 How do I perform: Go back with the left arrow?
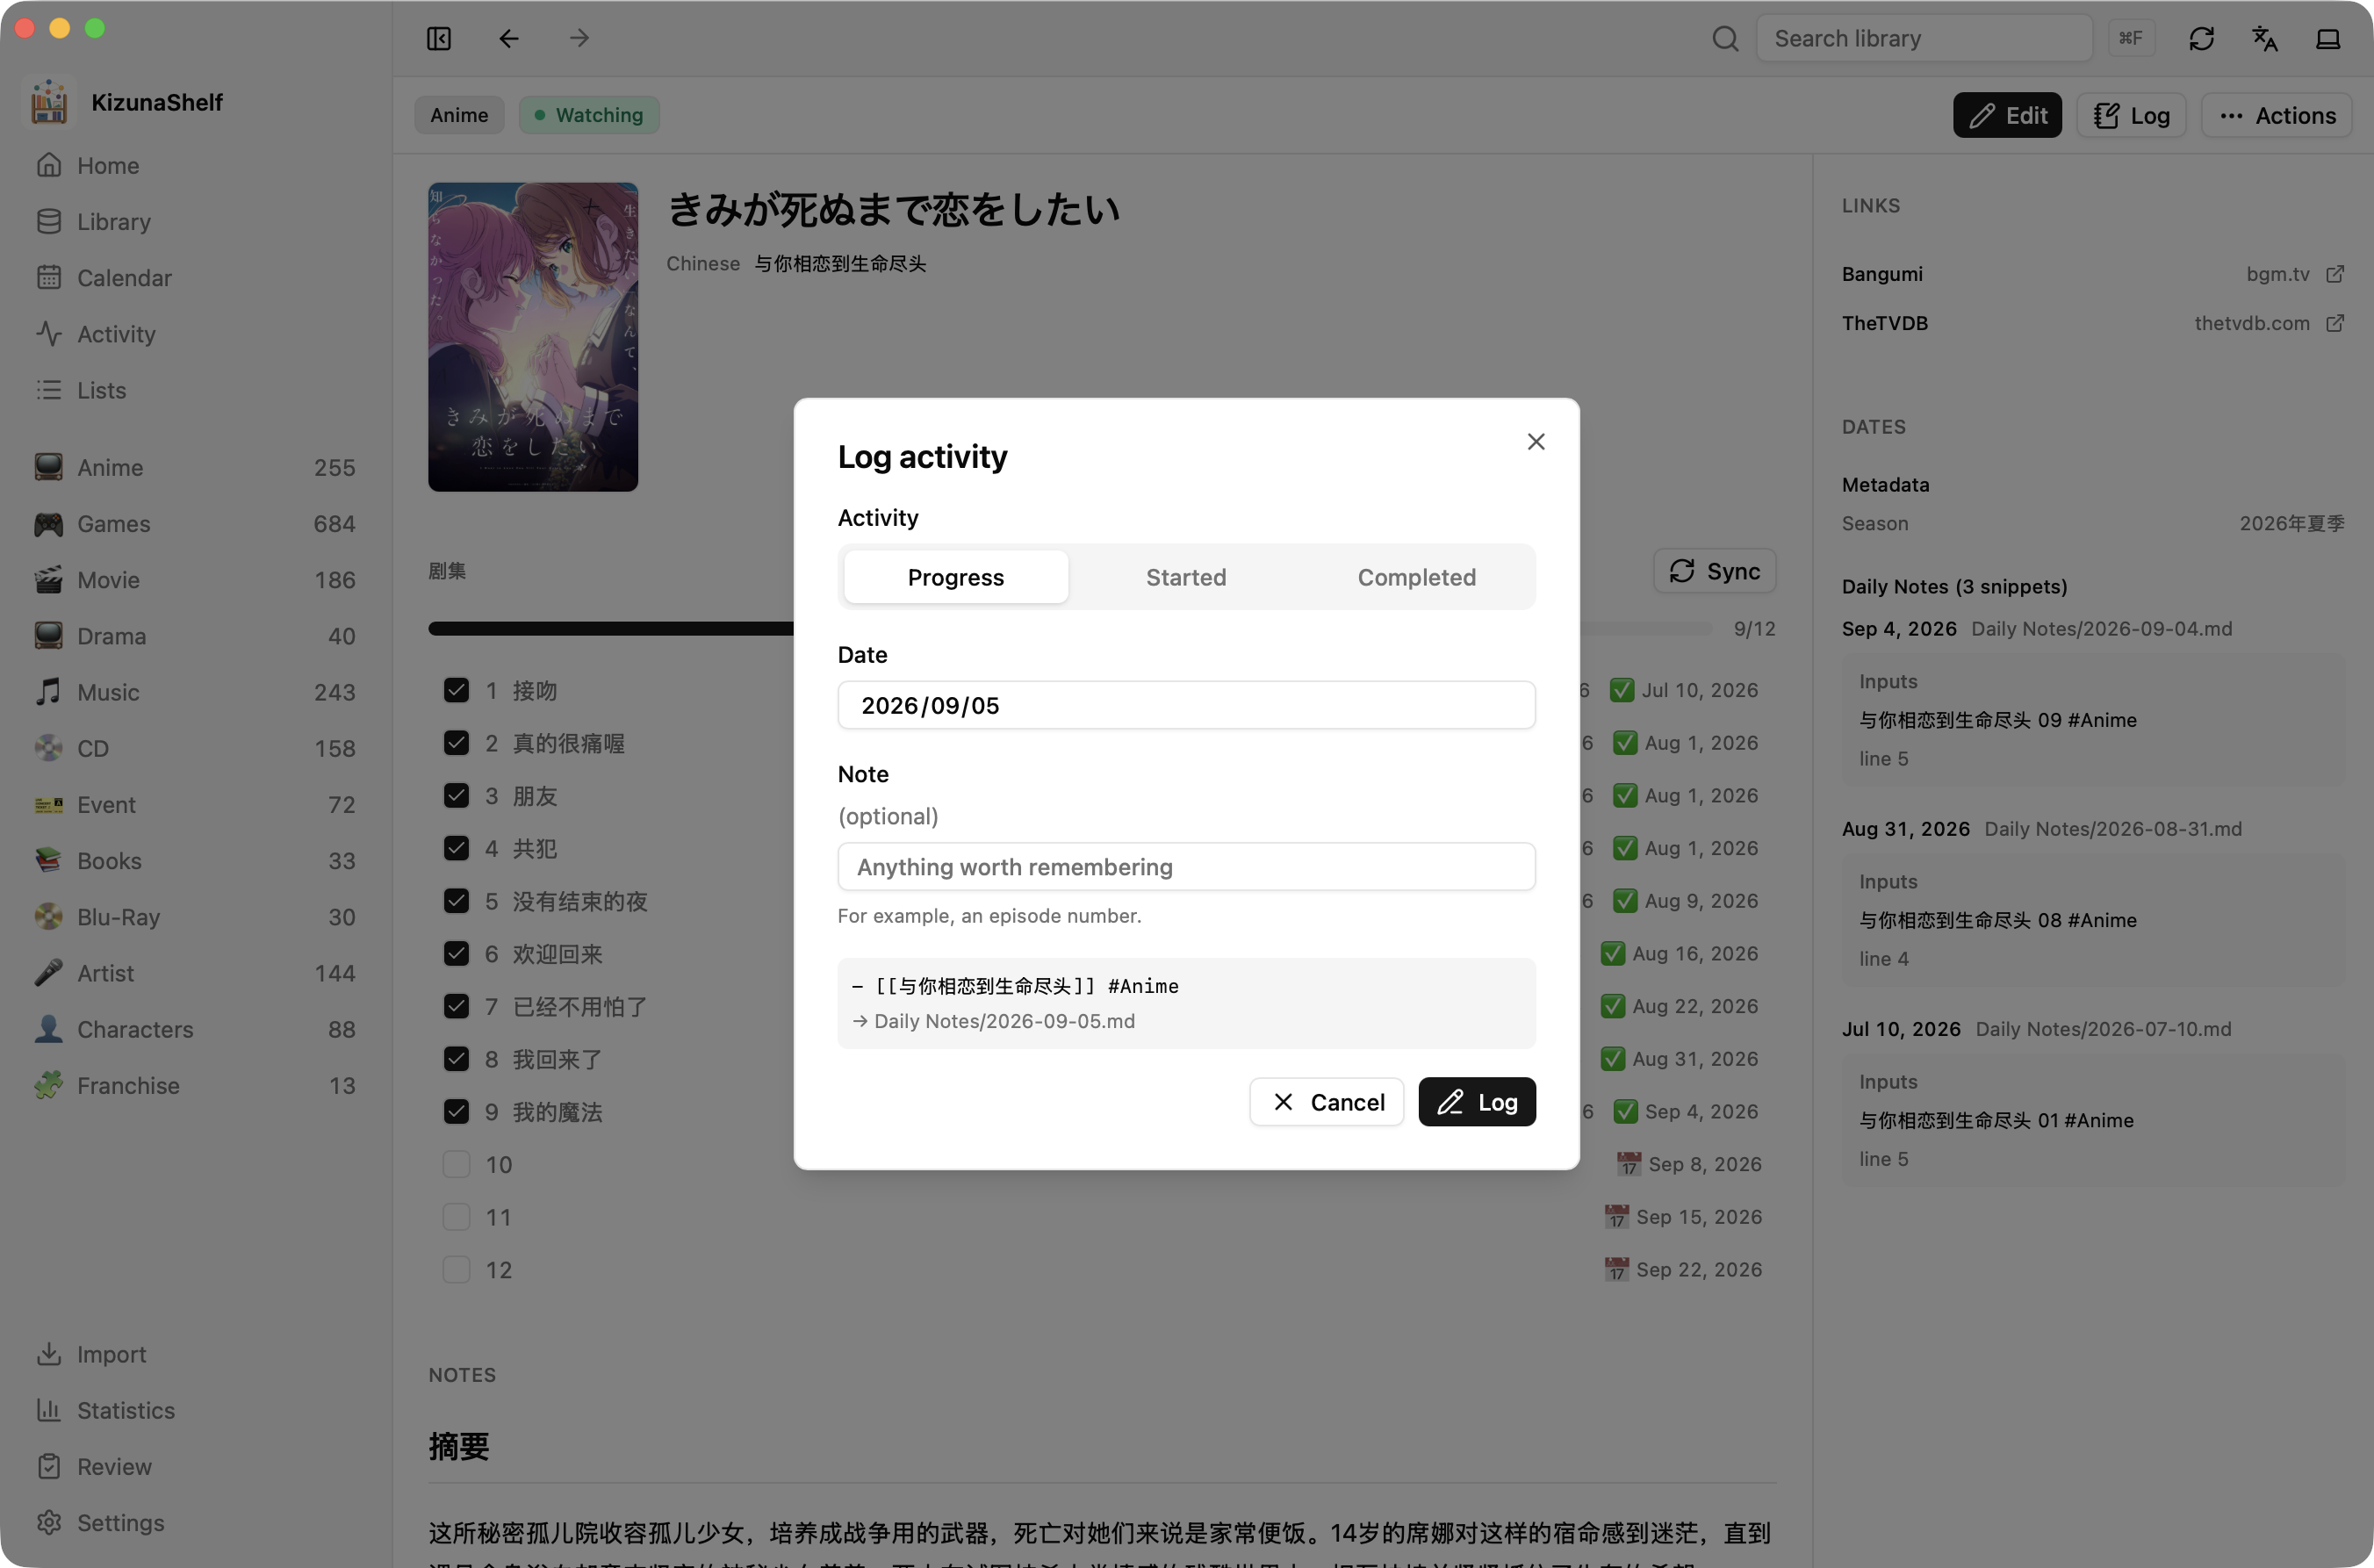[509, 38]
